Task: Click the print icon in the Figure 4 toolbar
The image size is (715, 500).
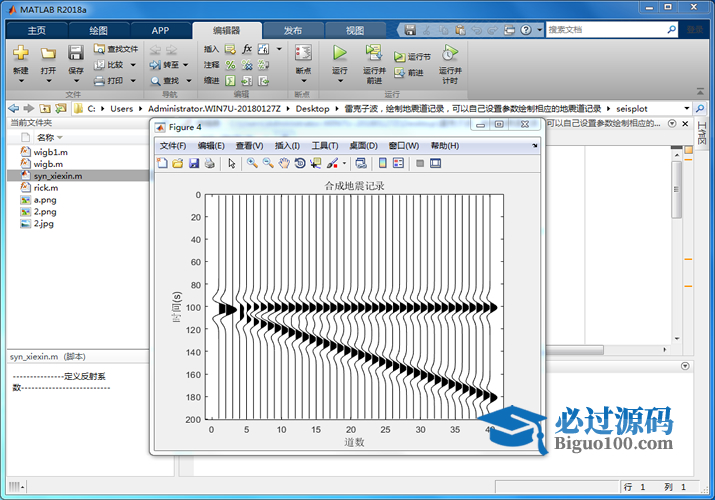Action: pyautogui.click(x=209, y=163)
